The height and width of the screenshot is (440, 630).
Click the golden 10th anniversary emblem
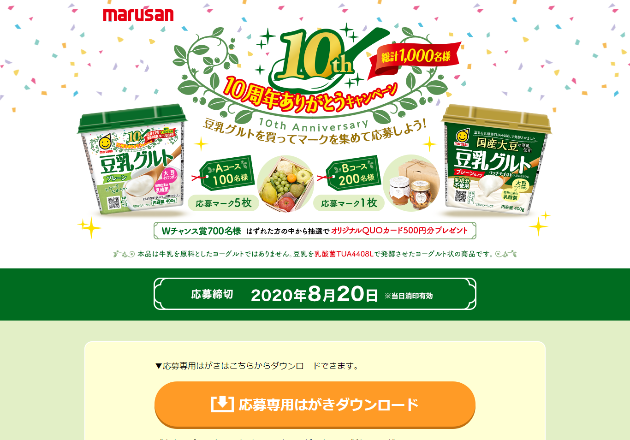click(x=315, y=56)
